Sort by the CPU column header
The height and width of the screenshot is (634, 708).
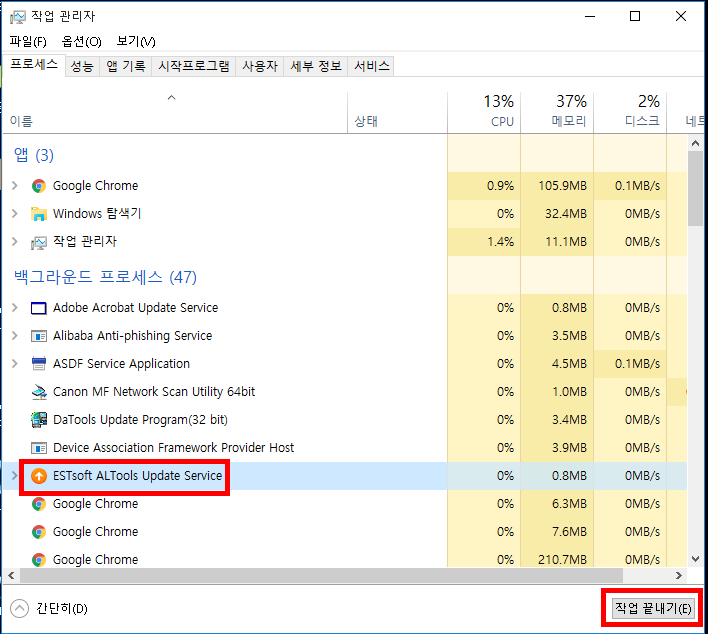pos(484,113)
